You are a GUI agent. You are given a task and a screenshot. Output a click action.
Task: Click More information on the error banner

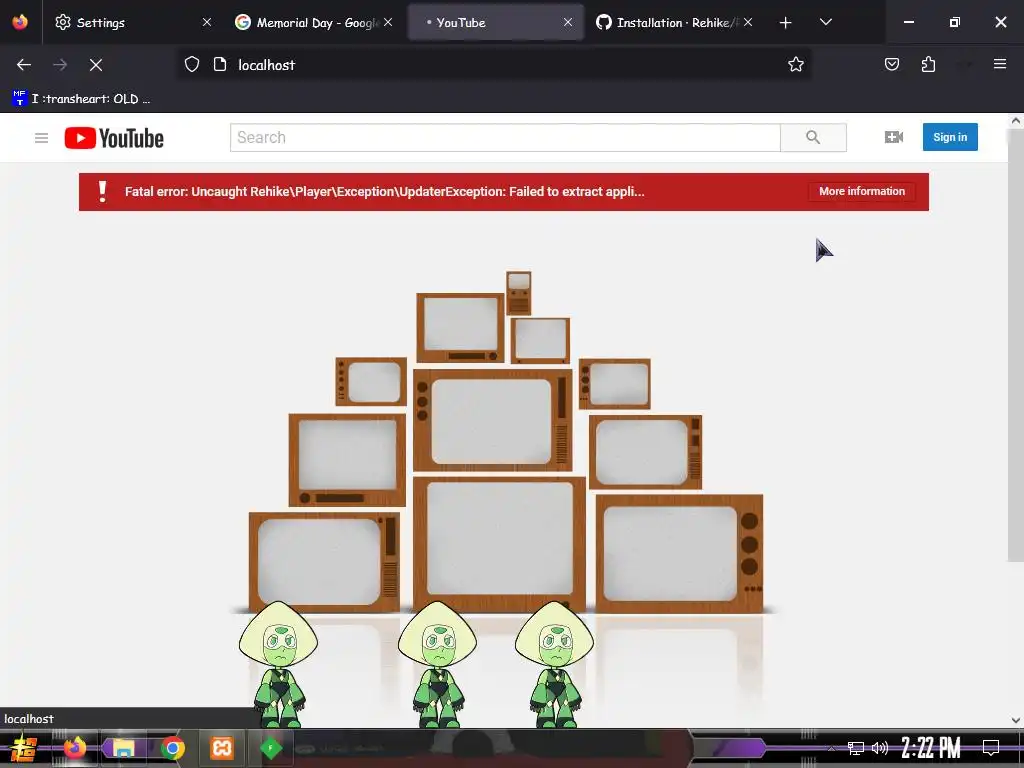(862, 191)
